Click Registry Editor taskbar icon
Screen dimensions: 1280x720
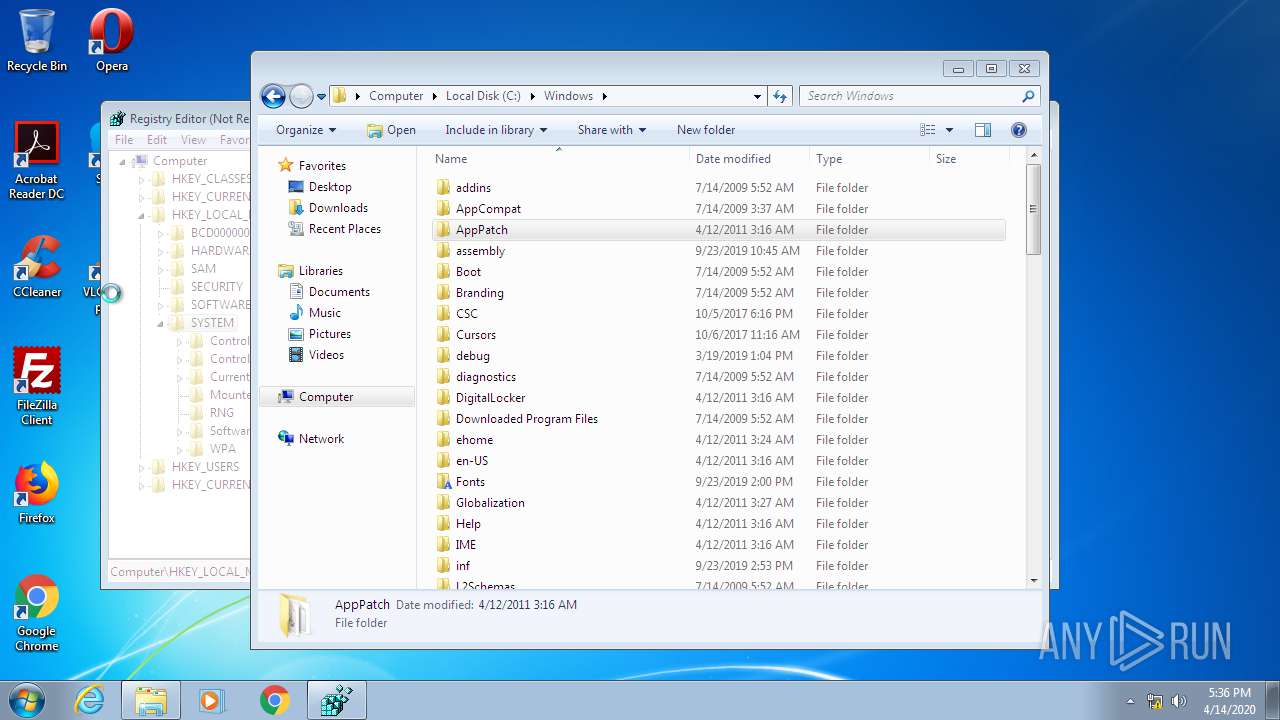click(336, 700)
